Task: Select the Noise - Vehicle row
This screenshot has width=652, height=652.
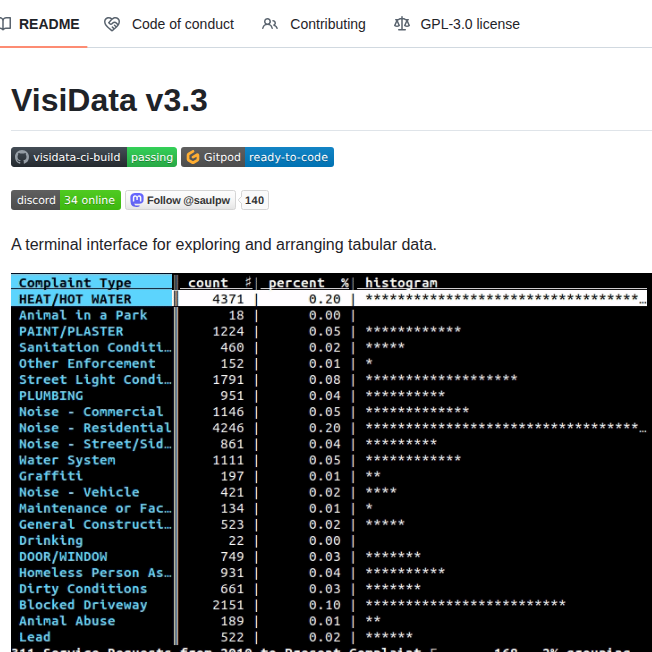Action: (329, 492)
